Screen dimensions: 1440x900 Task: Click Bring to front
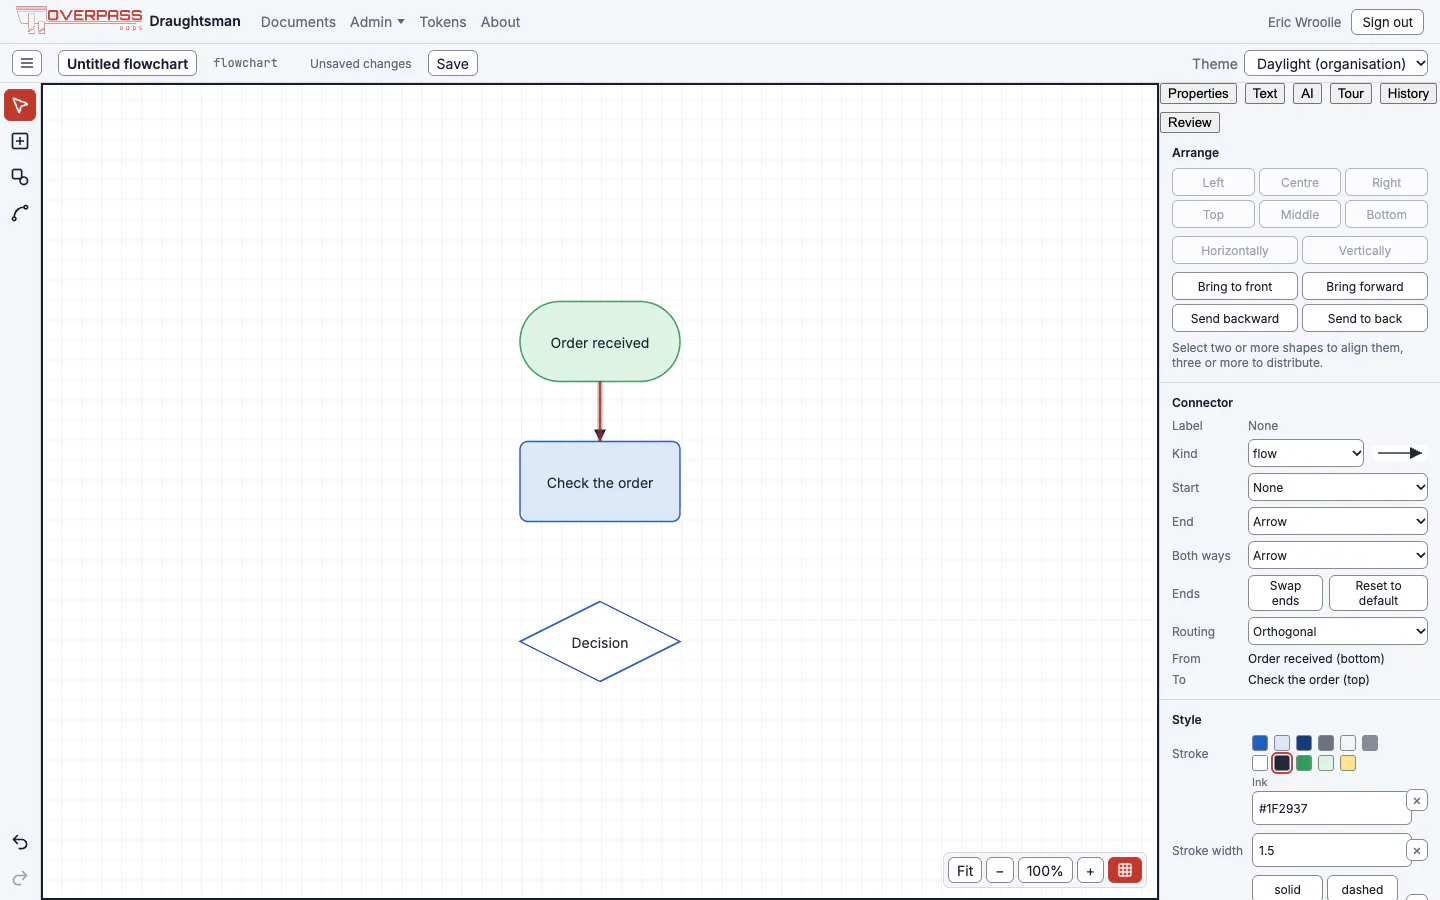[1235, 286]
